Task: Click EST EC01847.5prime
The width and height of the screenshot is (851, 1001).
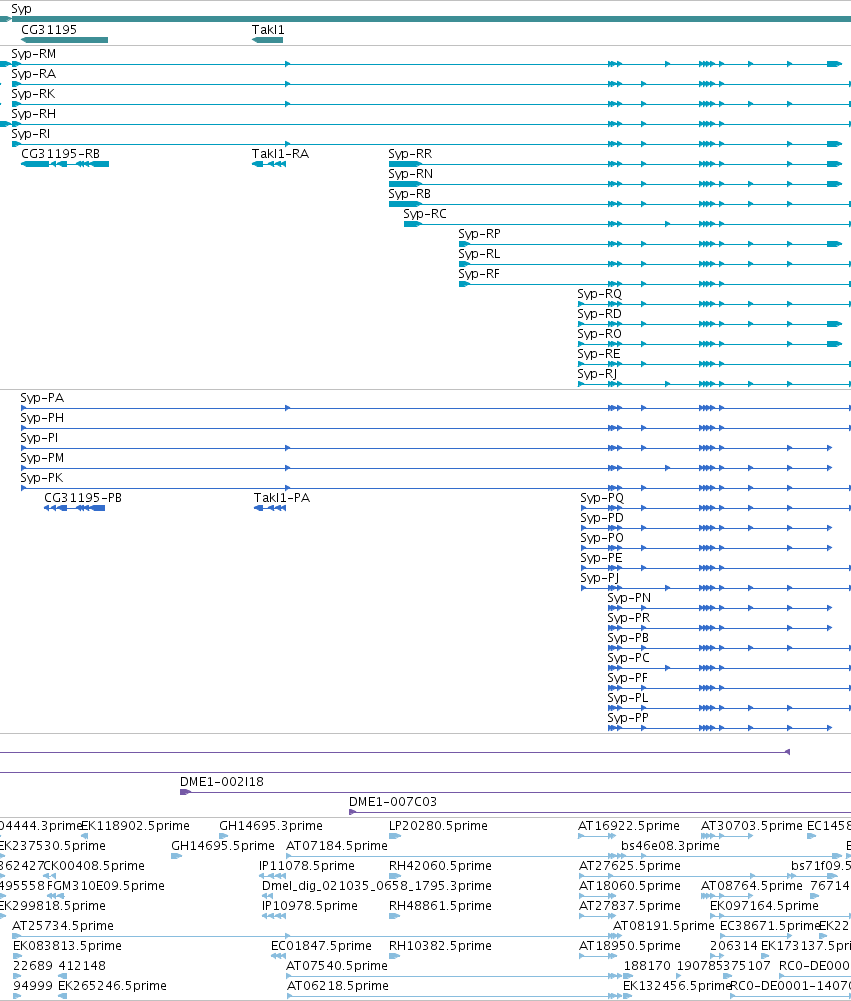Action: point(321,946)
